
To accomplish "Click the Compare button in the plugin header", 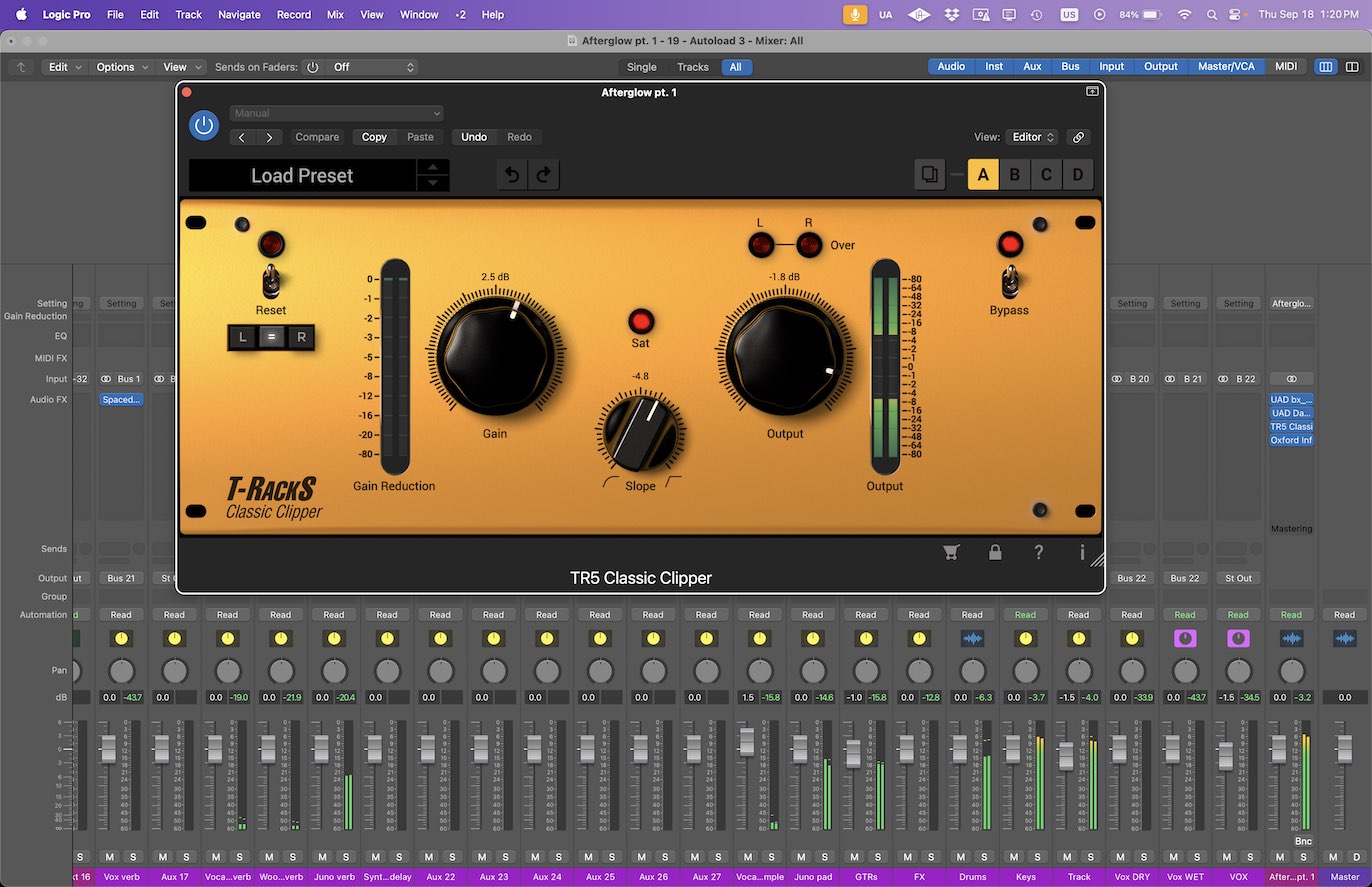I will click(x=317, y=137).
